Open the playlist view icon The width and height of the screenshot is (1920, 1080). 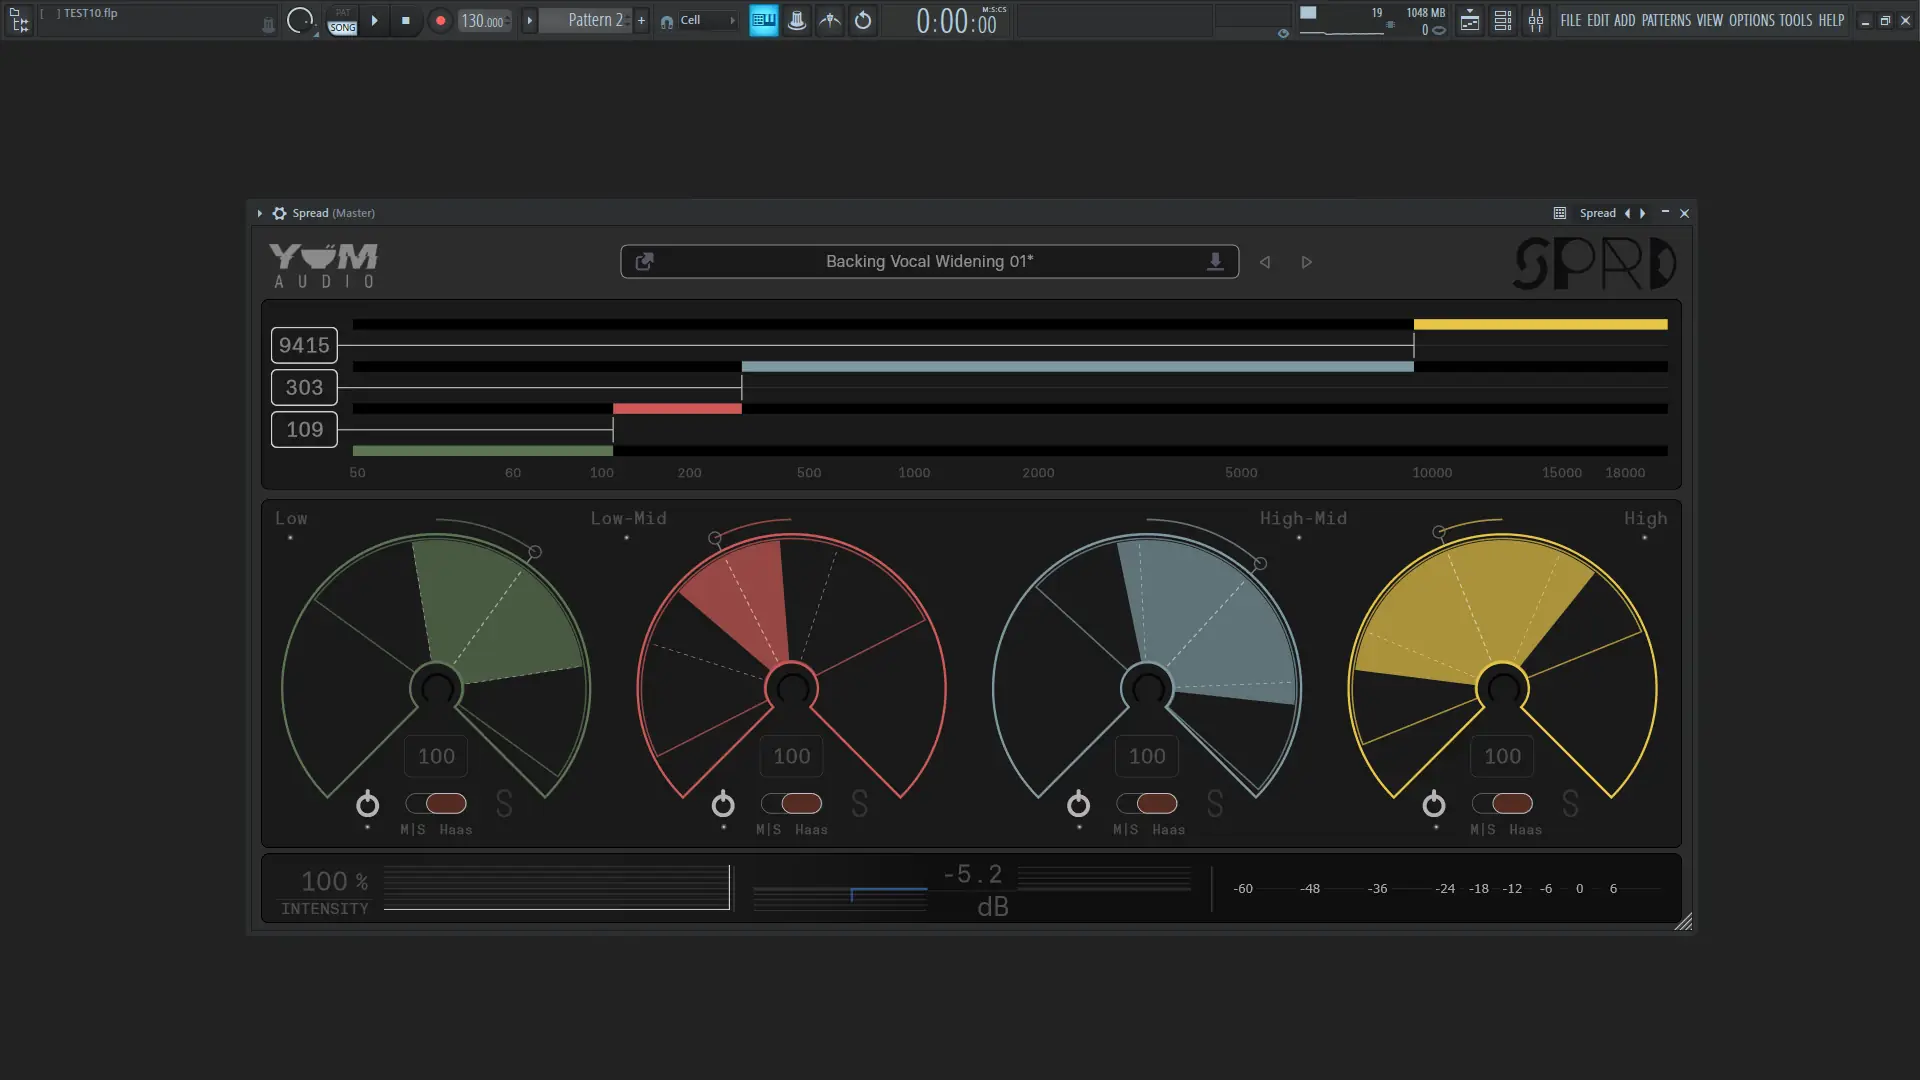point(1470,20)
